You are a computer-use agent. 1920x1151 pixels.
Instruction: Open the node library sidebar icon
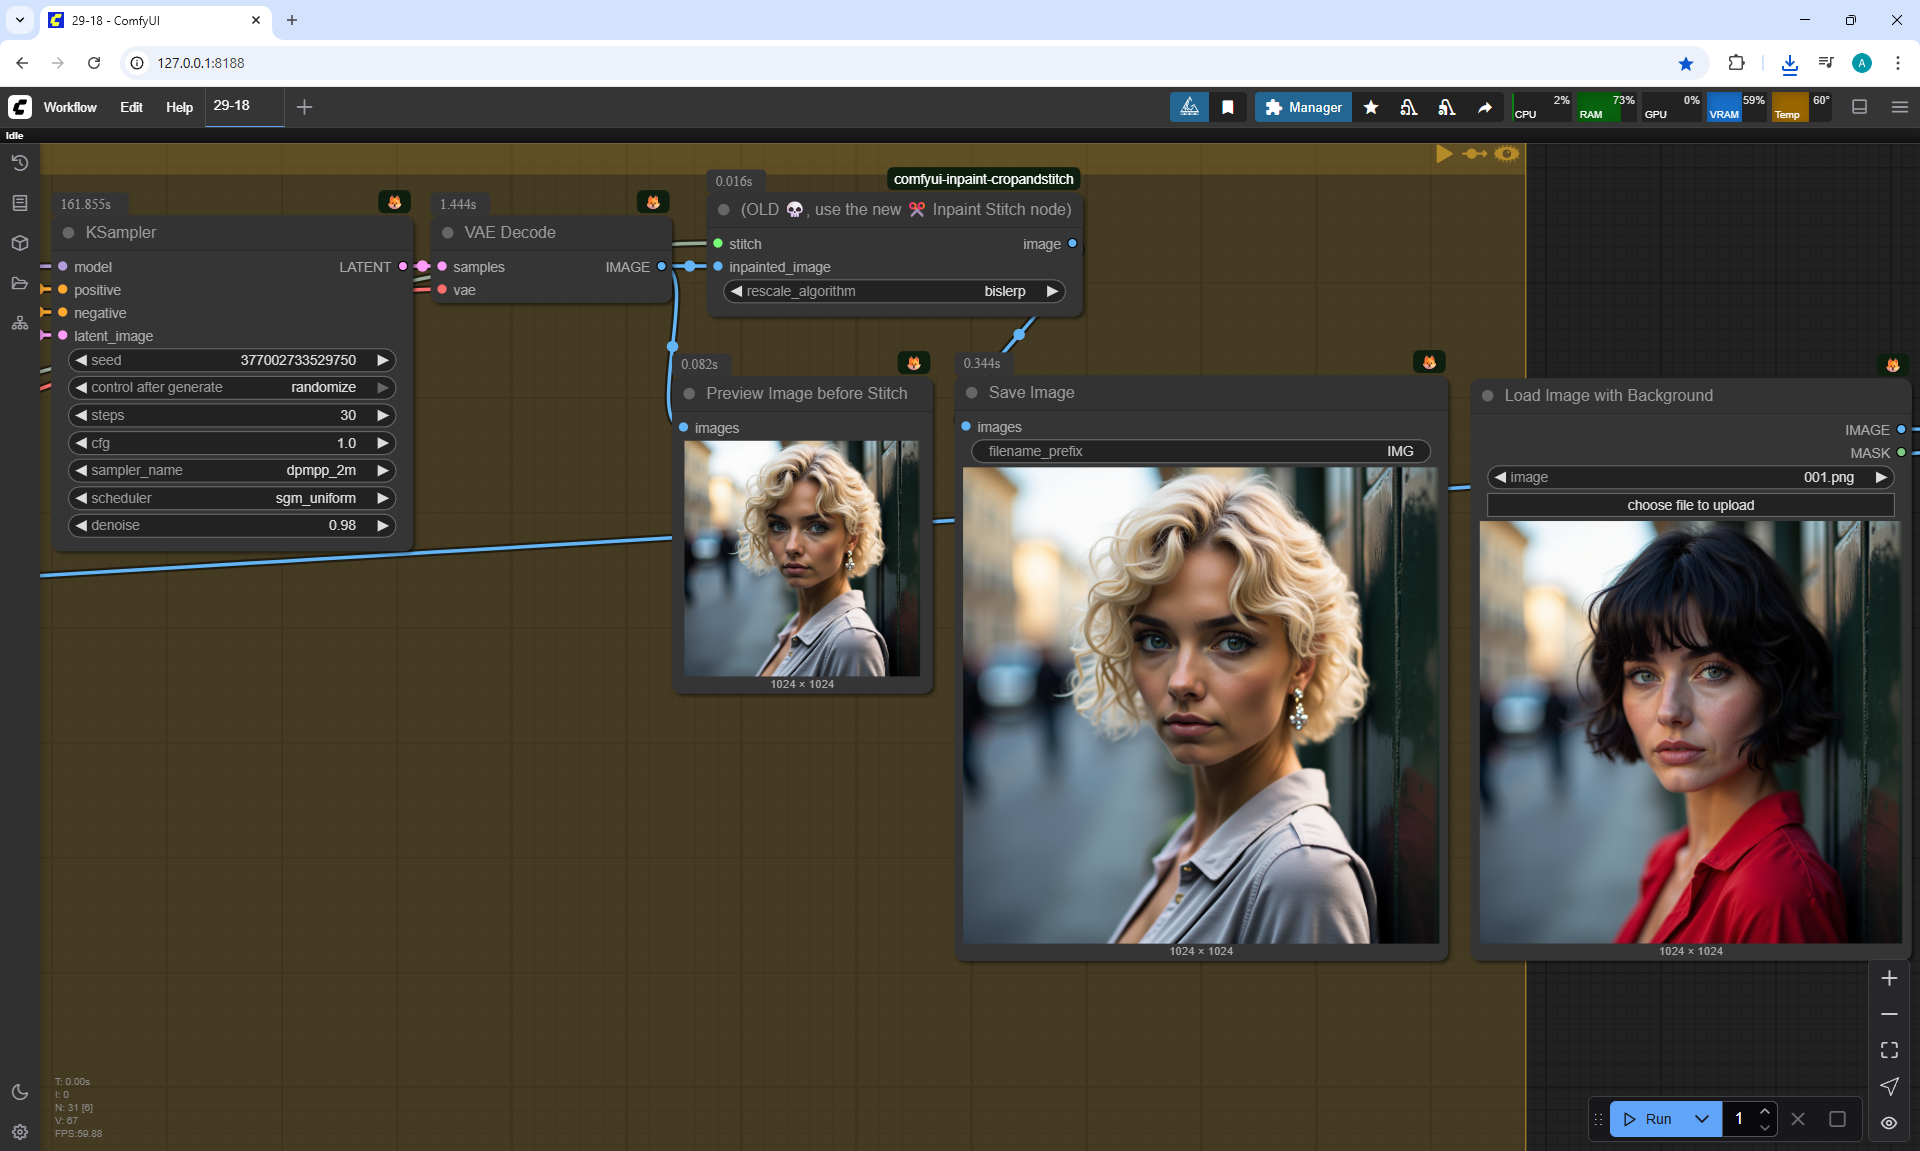click(19, 203)
